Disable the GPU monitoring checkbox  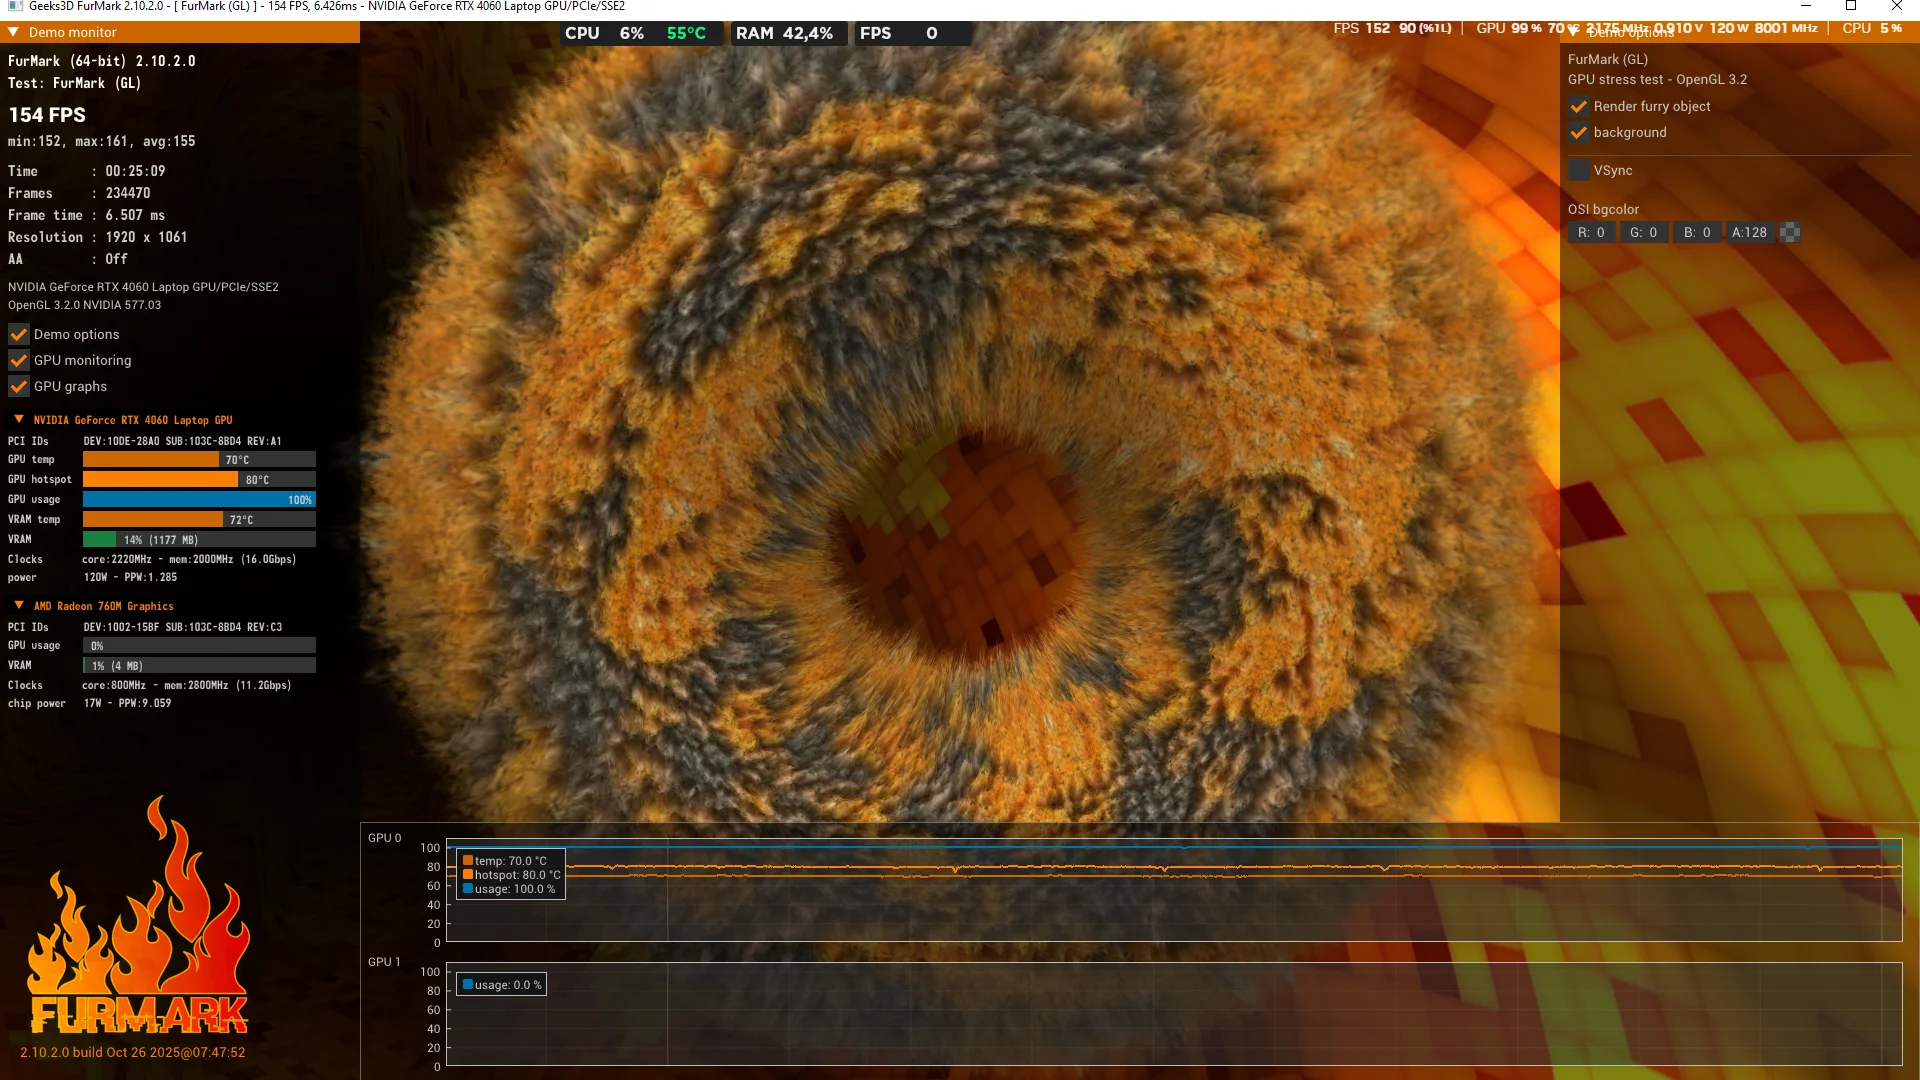click(19, 360)
